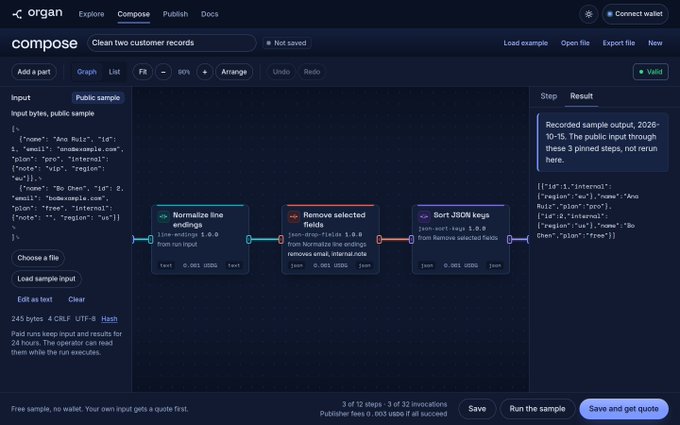Viewport: 680px width, 425px height.
Task: Click the '245 bytes' status text
Action: point(27,319)
